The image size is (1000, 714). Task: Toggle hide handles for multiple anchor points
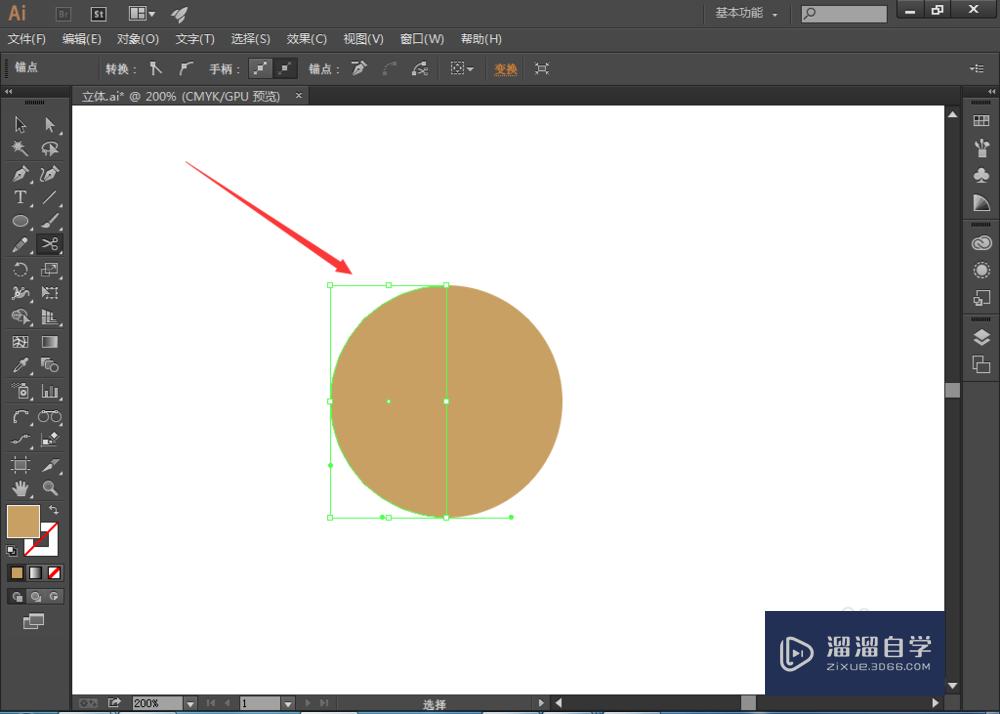pos(286,69)
